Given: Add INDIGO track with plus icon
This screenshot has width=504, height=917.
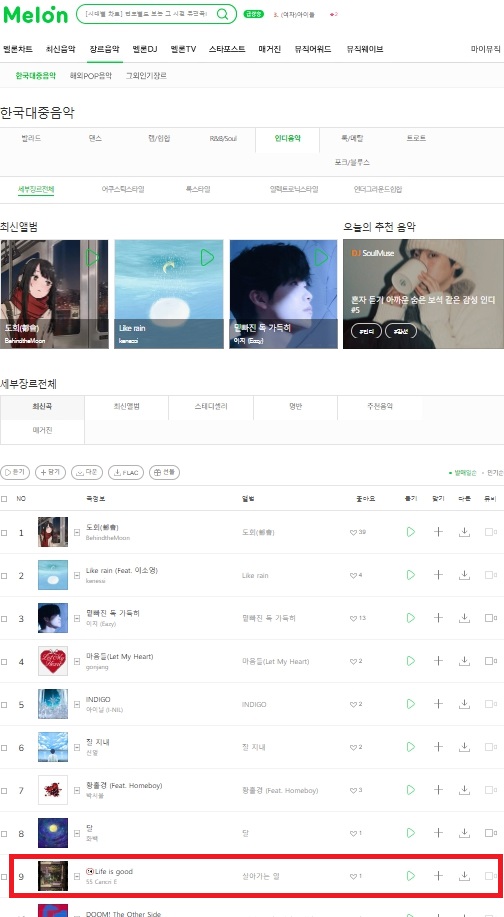Looking at the screenshot, I should pyautogui.click(x=438, y=704).
